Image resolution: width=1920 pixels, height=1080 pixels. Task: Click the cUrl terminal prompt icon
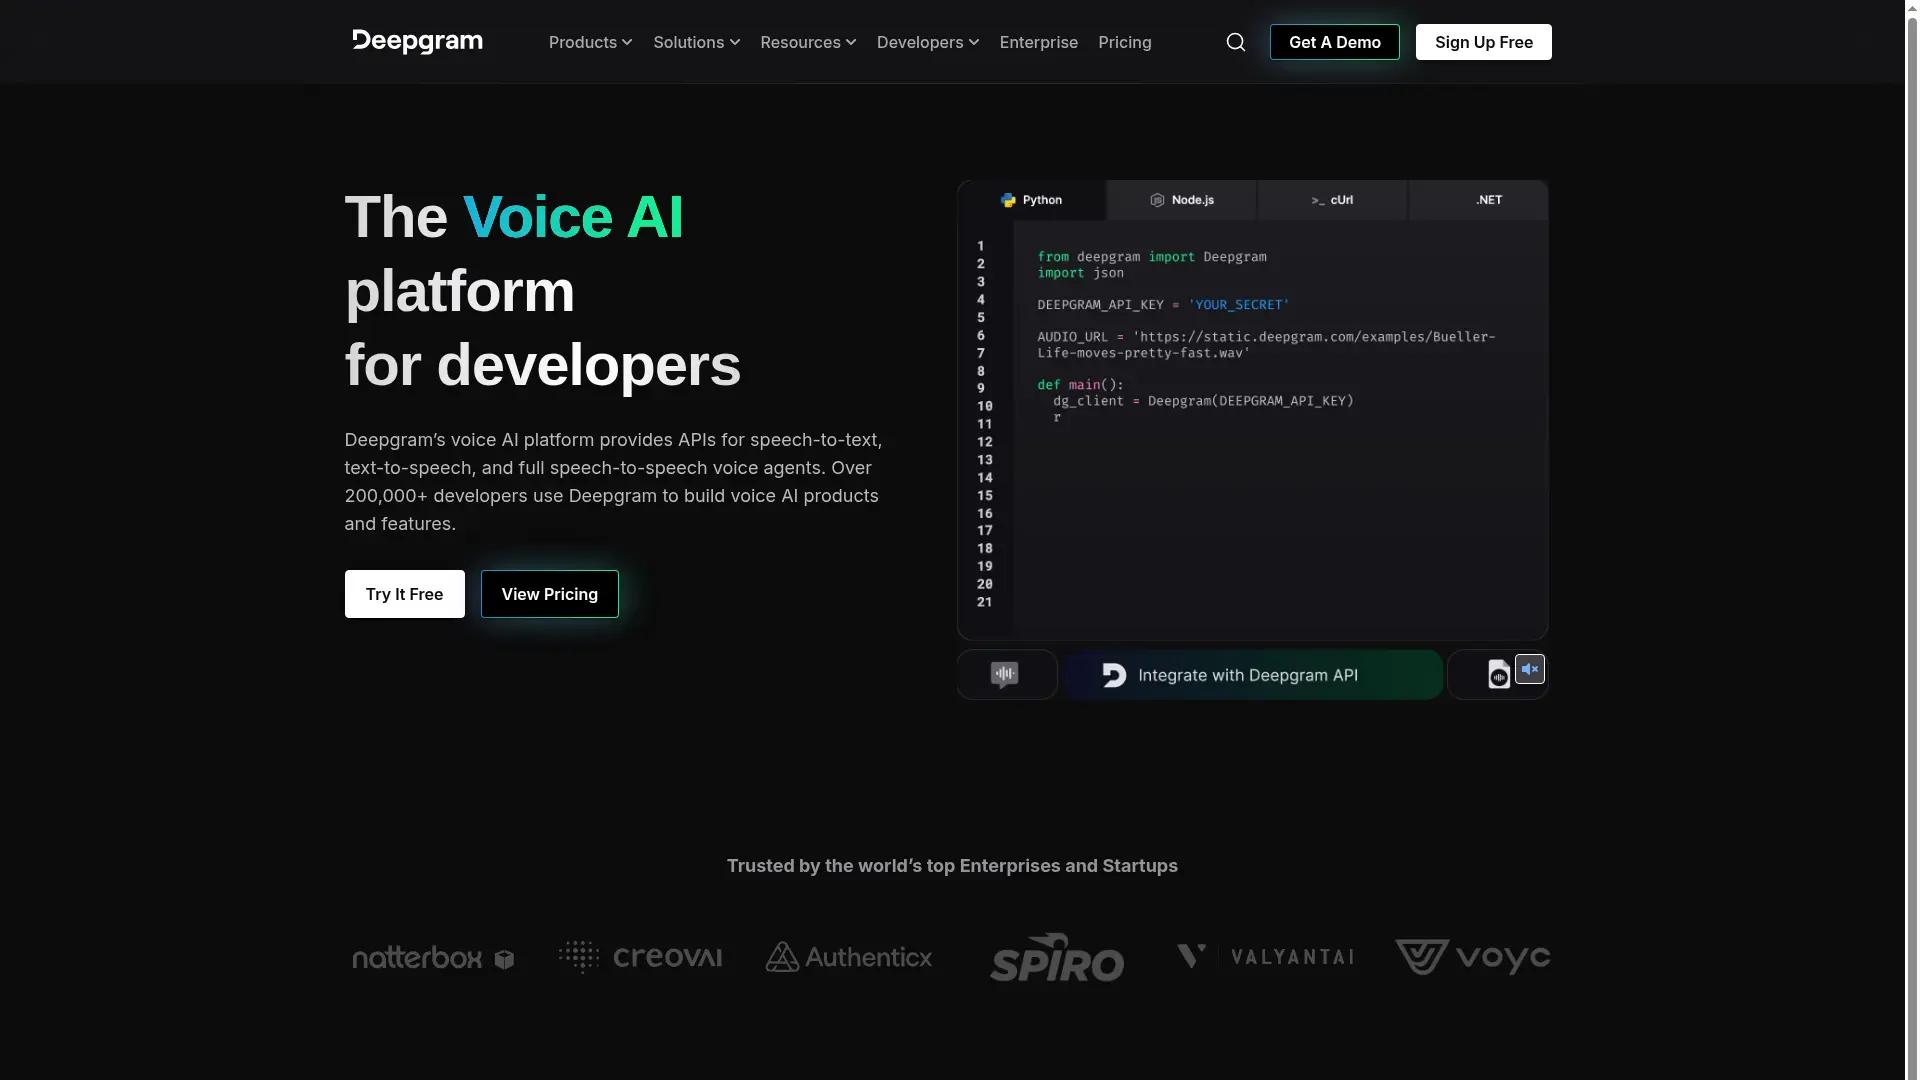click(x=1317, y=200)
